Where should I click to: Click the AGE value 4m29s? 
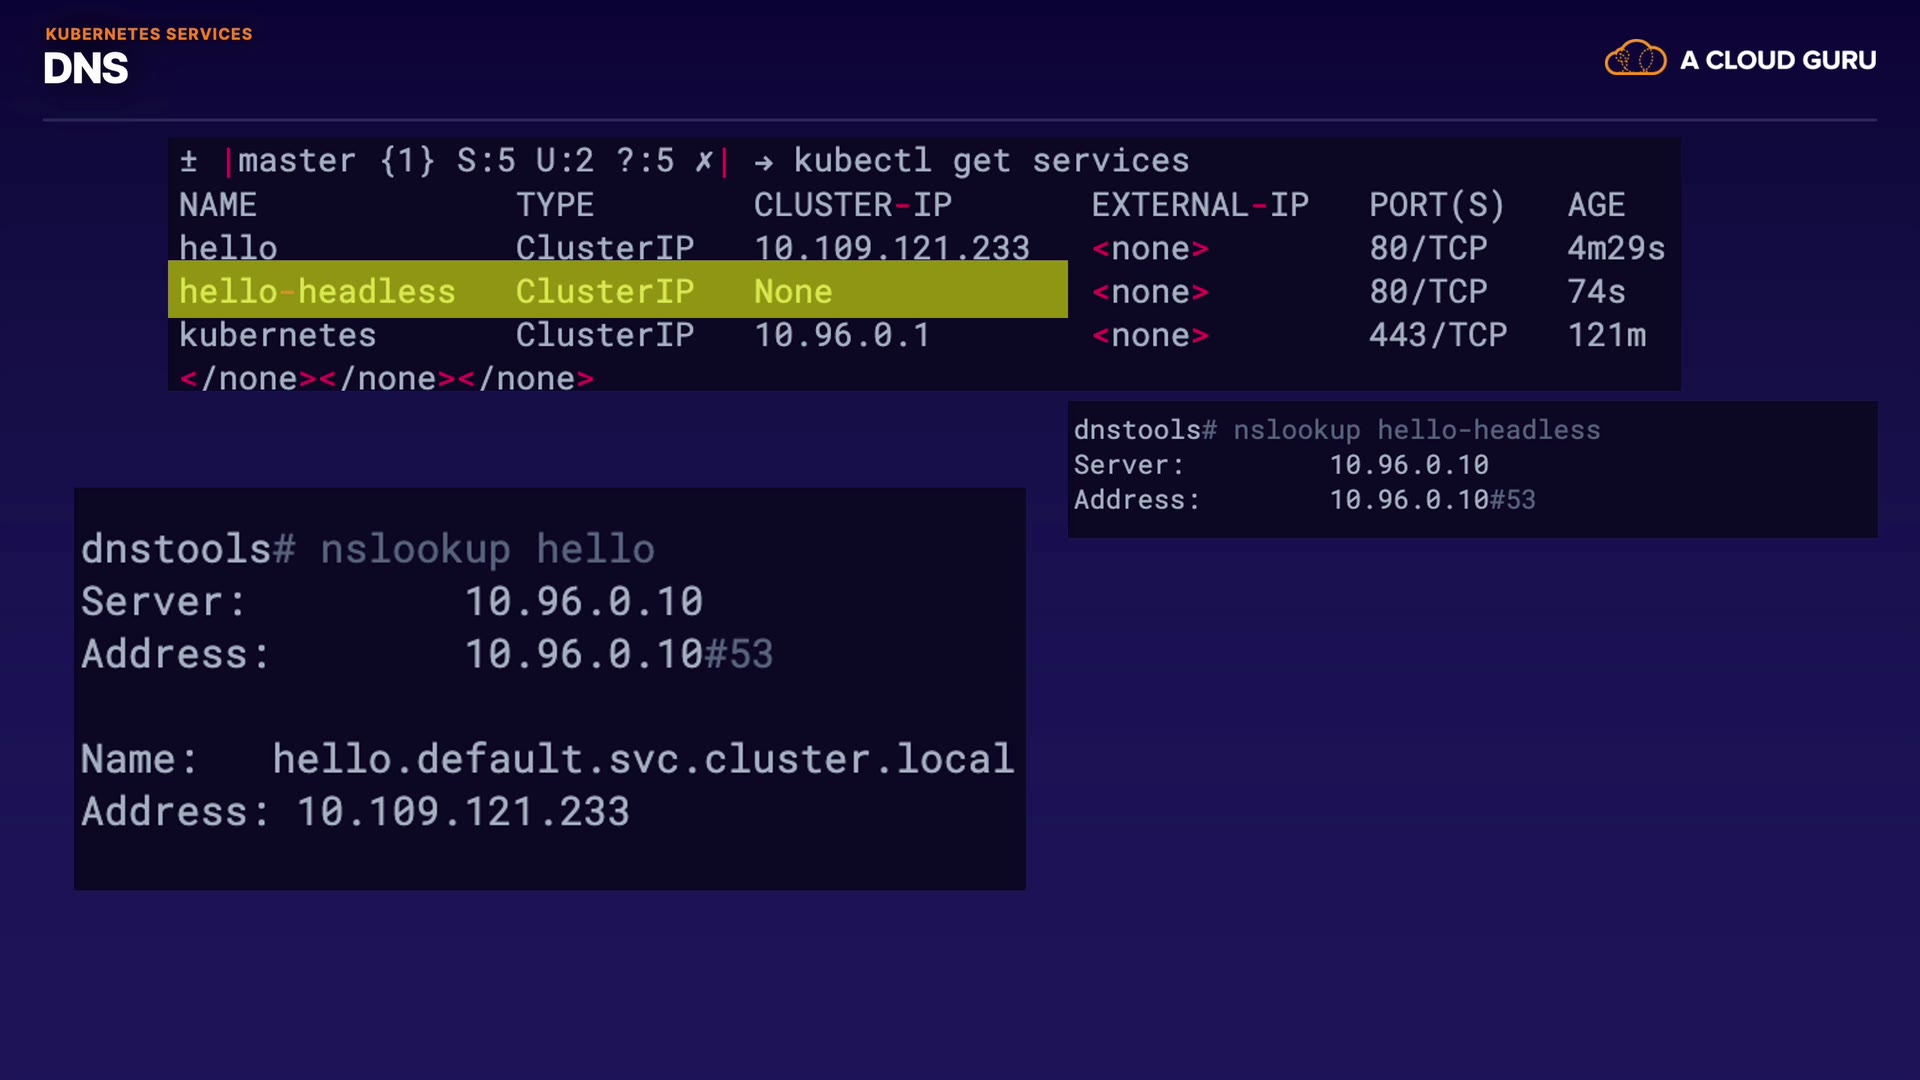pyautogui.click(x=1615, y=248)
